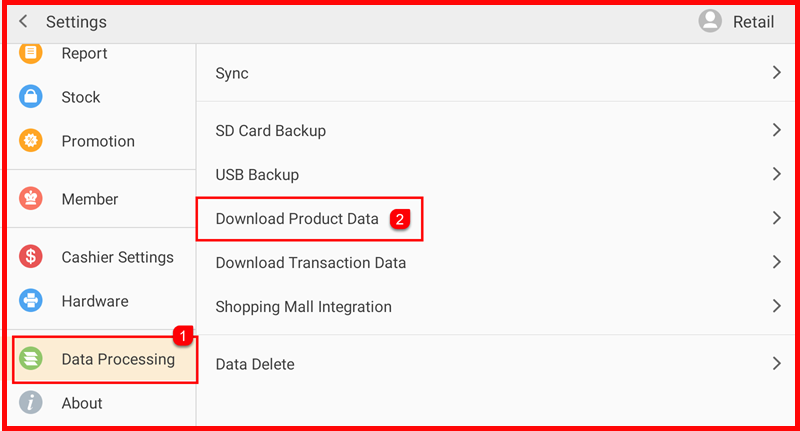Select Data Processing in the sidebar
This screenshot has height=431, width=800.
point(117,359)
